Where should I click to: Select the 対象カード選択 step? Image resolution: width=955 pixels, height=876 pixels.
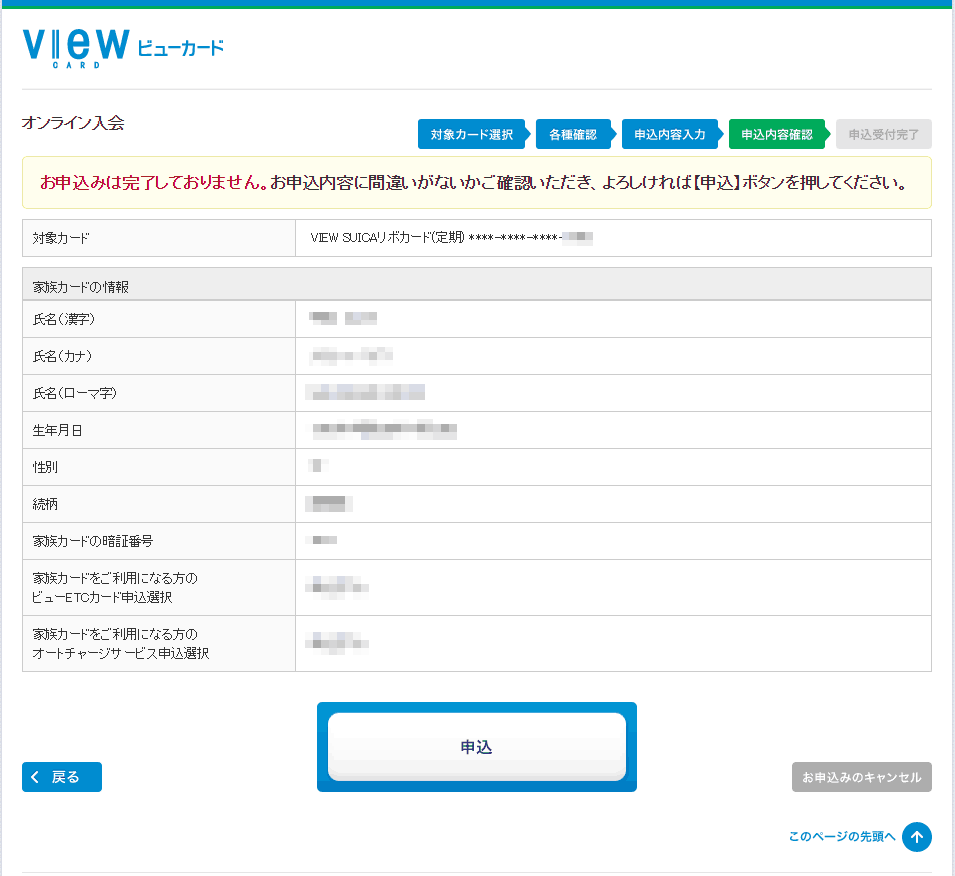[x=470, y=134]
